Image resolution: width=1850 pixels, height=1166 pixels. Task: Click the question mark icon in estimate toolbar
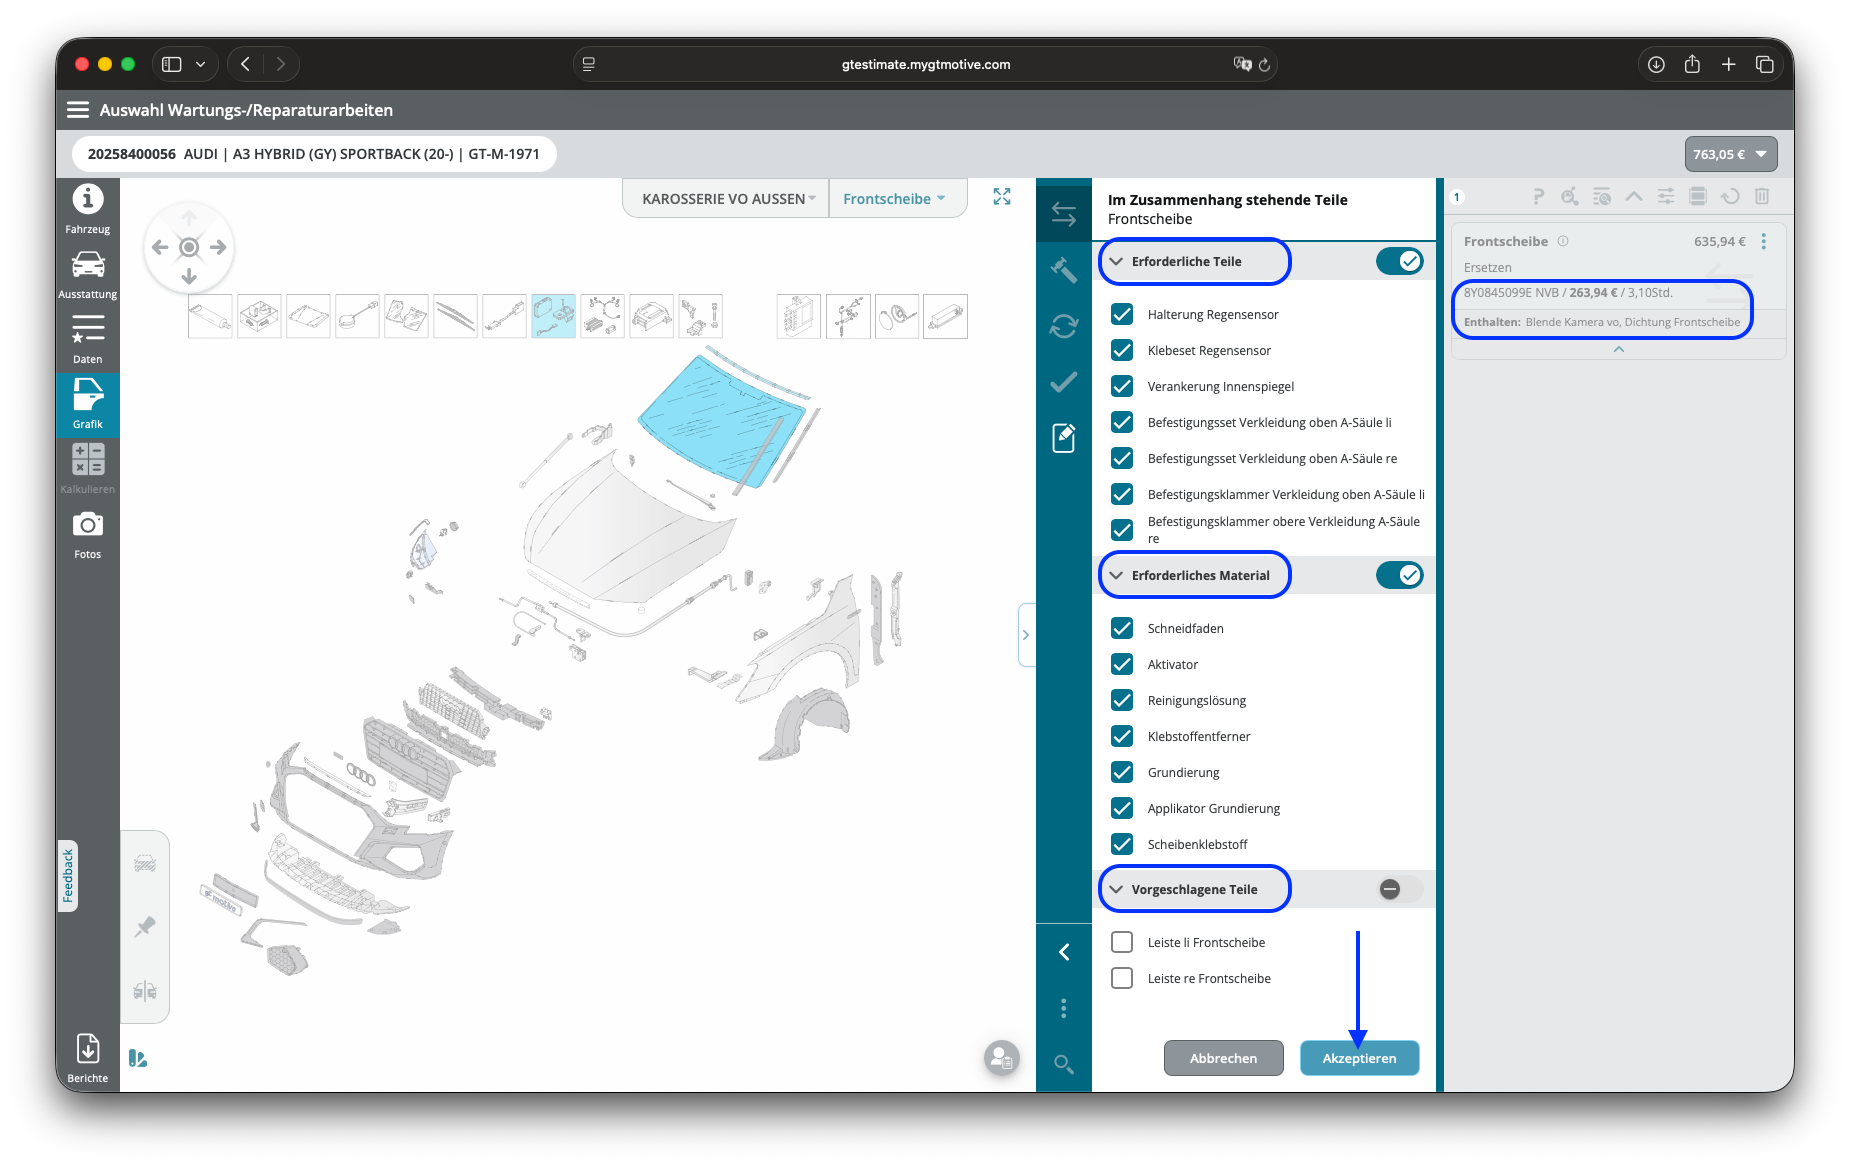tap(1538, 197)
